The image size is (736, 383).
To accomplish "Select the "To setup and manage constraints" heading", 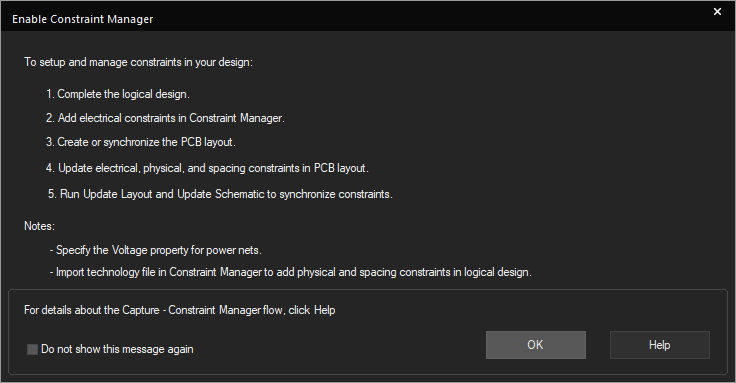I will 138,62.
